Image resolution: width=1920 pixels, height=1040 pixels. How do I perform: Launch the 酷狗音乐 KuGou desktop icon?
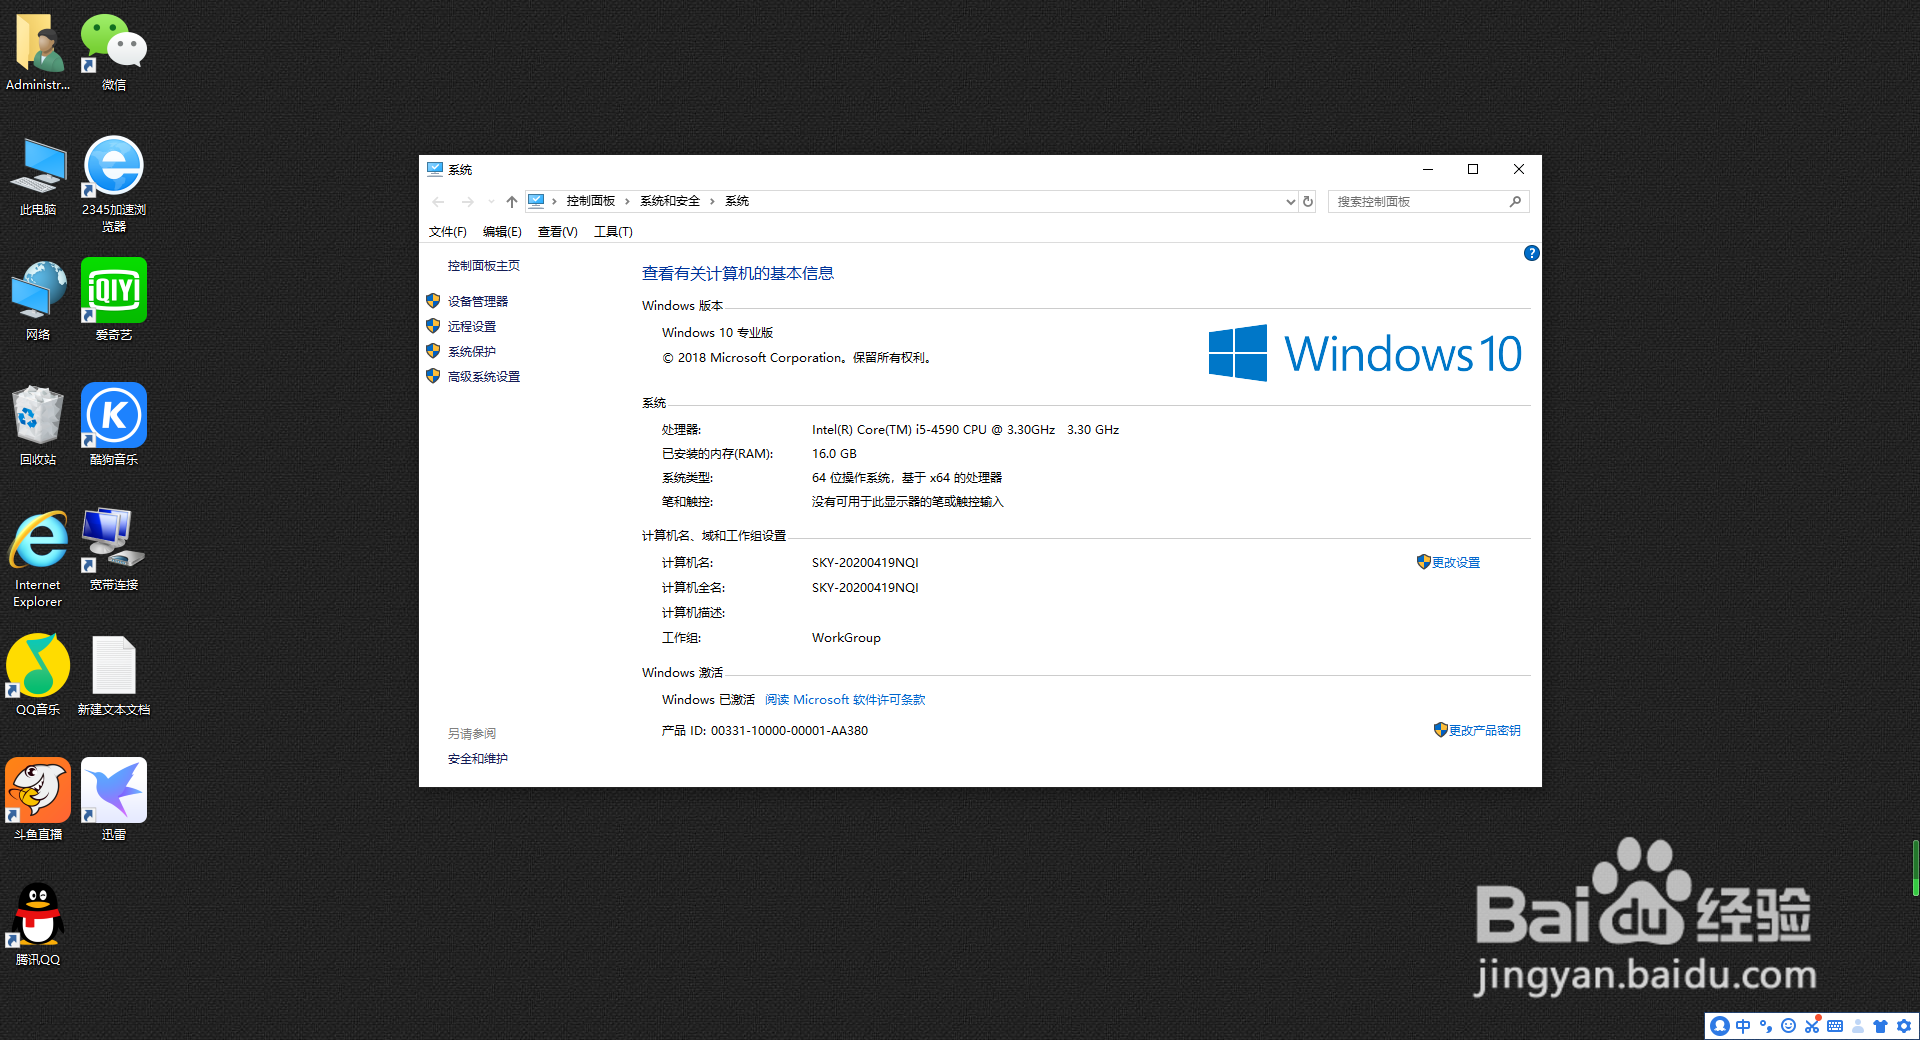[114, 427]
